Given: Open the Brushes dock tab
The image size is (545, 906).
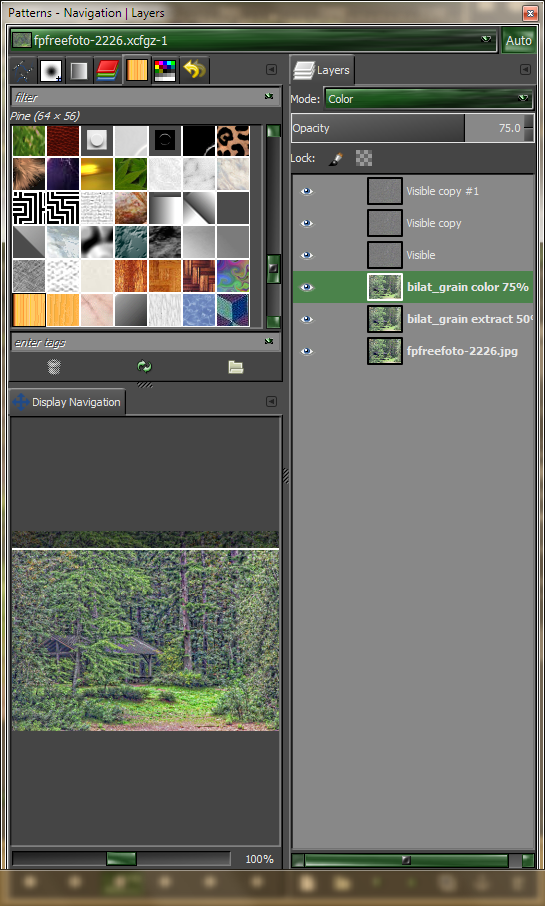Looking at the screenshot, I should [51, 70].
